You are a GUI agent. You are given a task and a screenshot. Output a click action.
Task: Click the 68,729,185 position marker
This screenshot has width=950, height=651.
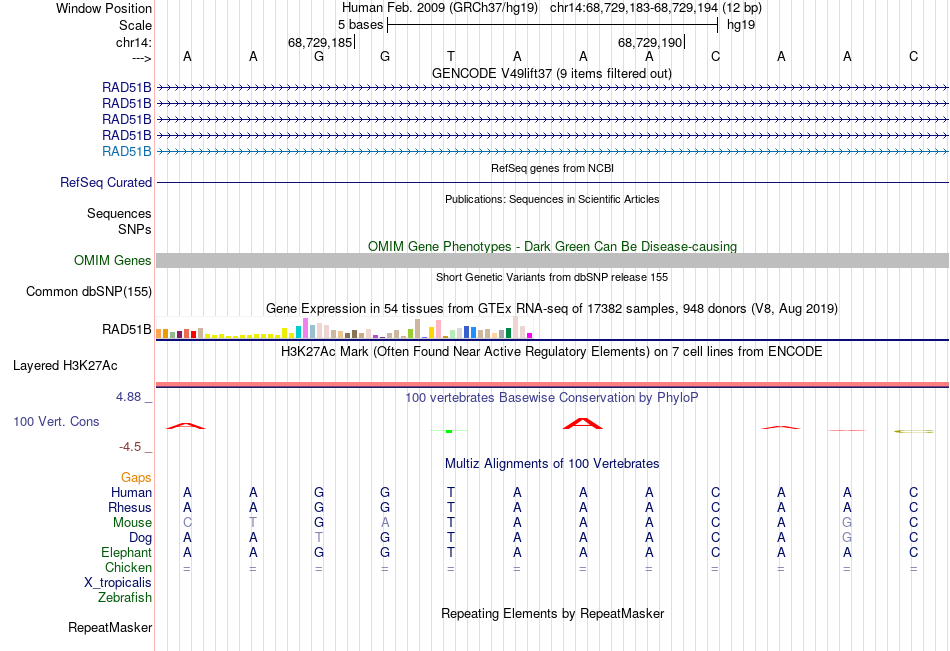pyautogui.click(x=320, y=42)
